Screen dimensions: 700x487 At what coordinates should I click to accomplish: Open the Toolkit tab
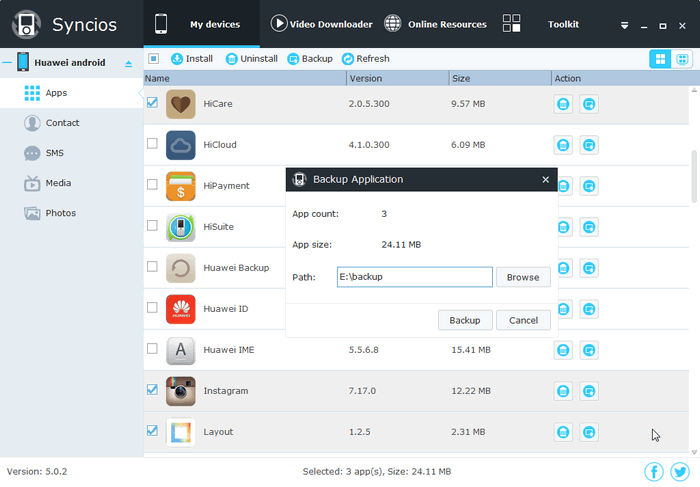click(541, 24)
